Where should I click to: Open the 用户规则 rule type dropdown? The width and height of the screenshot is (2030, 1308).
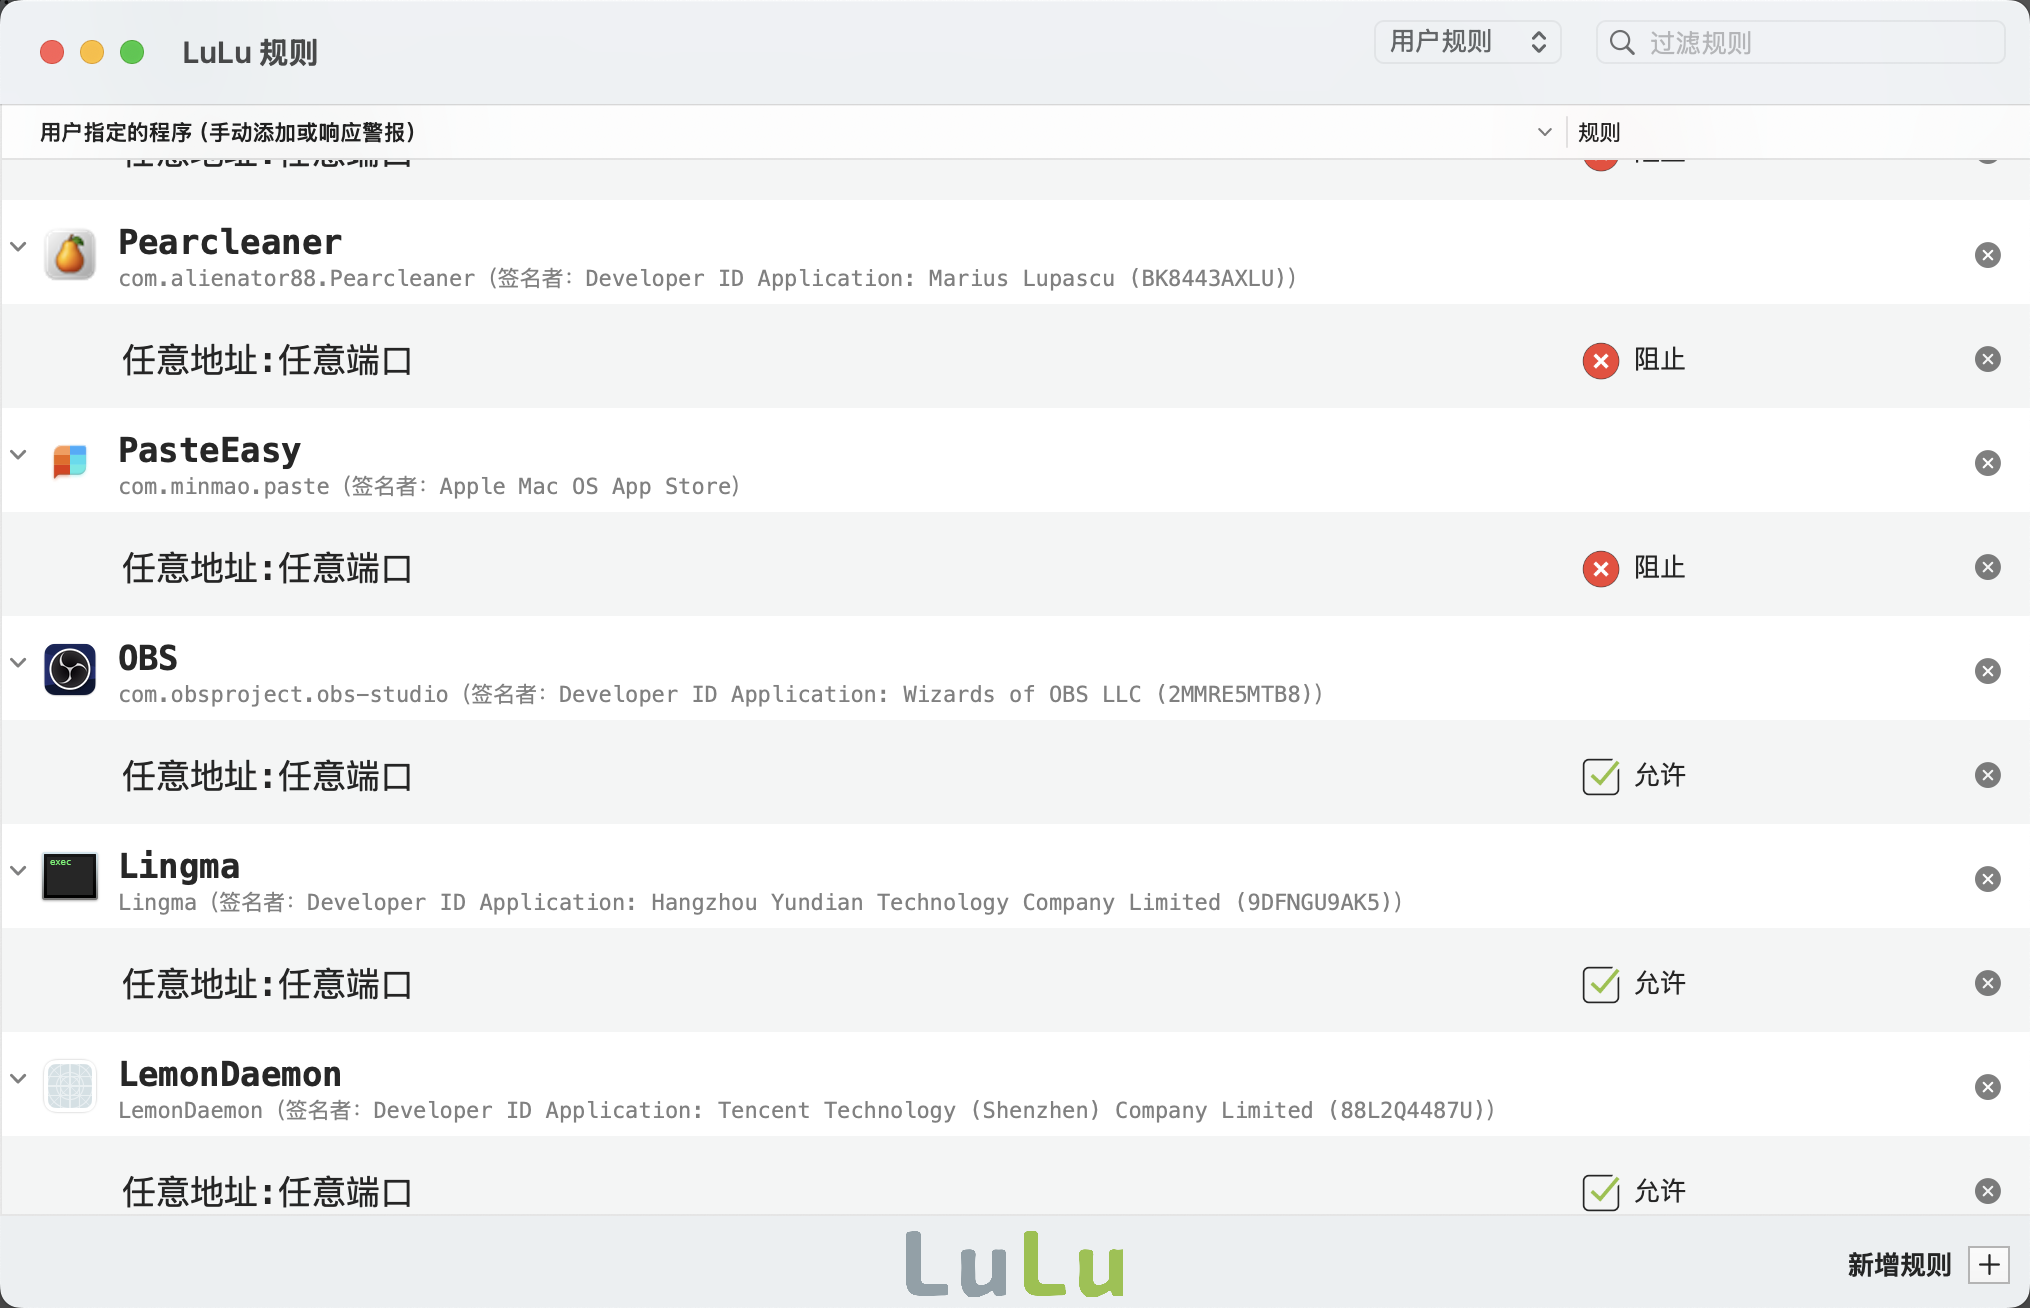click(x=1467, y=42)
